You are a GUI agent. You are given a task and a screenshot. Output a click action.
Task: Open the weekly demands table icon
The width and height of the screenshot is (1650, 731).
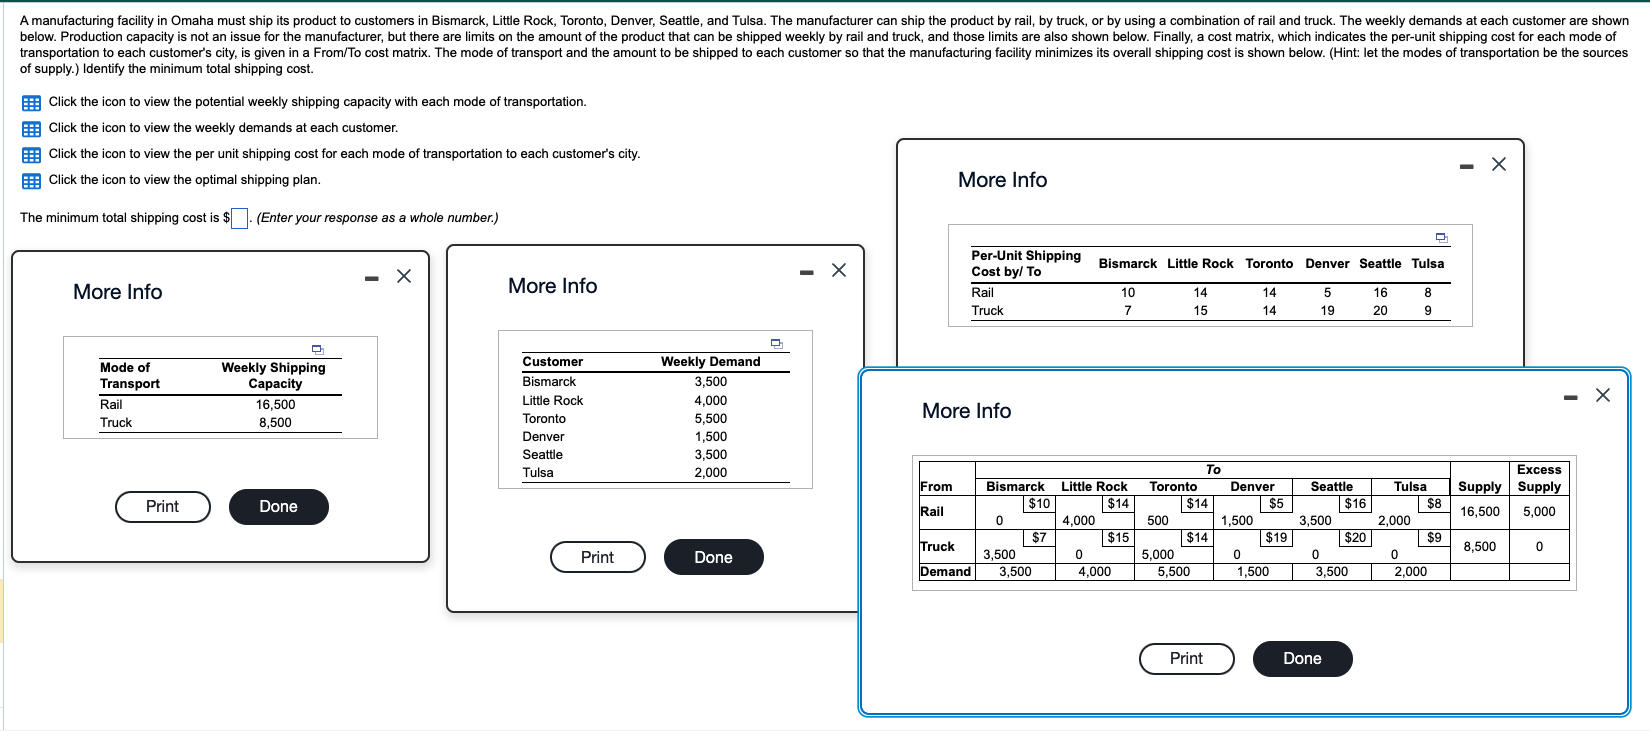[x=31, y=129]
